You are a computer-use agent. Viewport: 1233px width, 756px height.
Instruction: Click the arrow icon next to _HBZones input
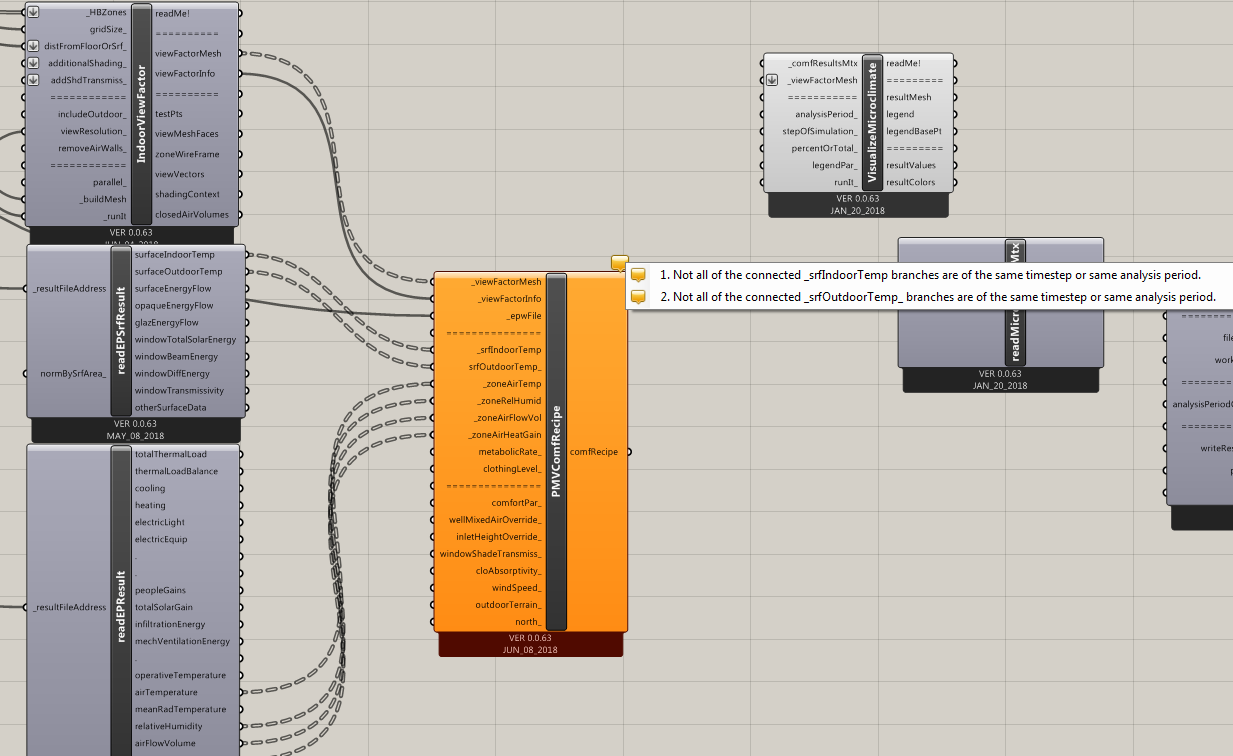[32, 12]
